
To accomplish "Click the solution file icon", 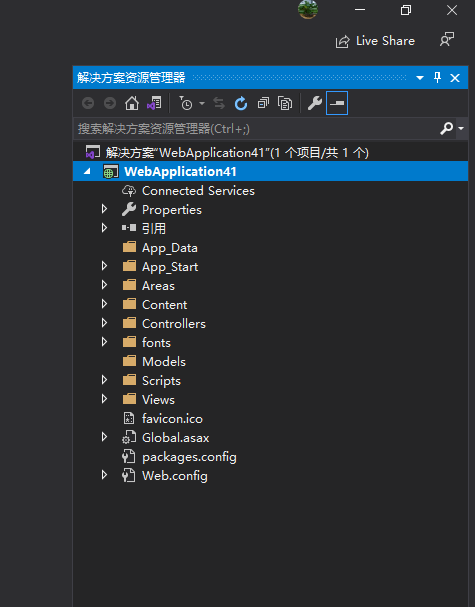I will click(x=93, y=152).
